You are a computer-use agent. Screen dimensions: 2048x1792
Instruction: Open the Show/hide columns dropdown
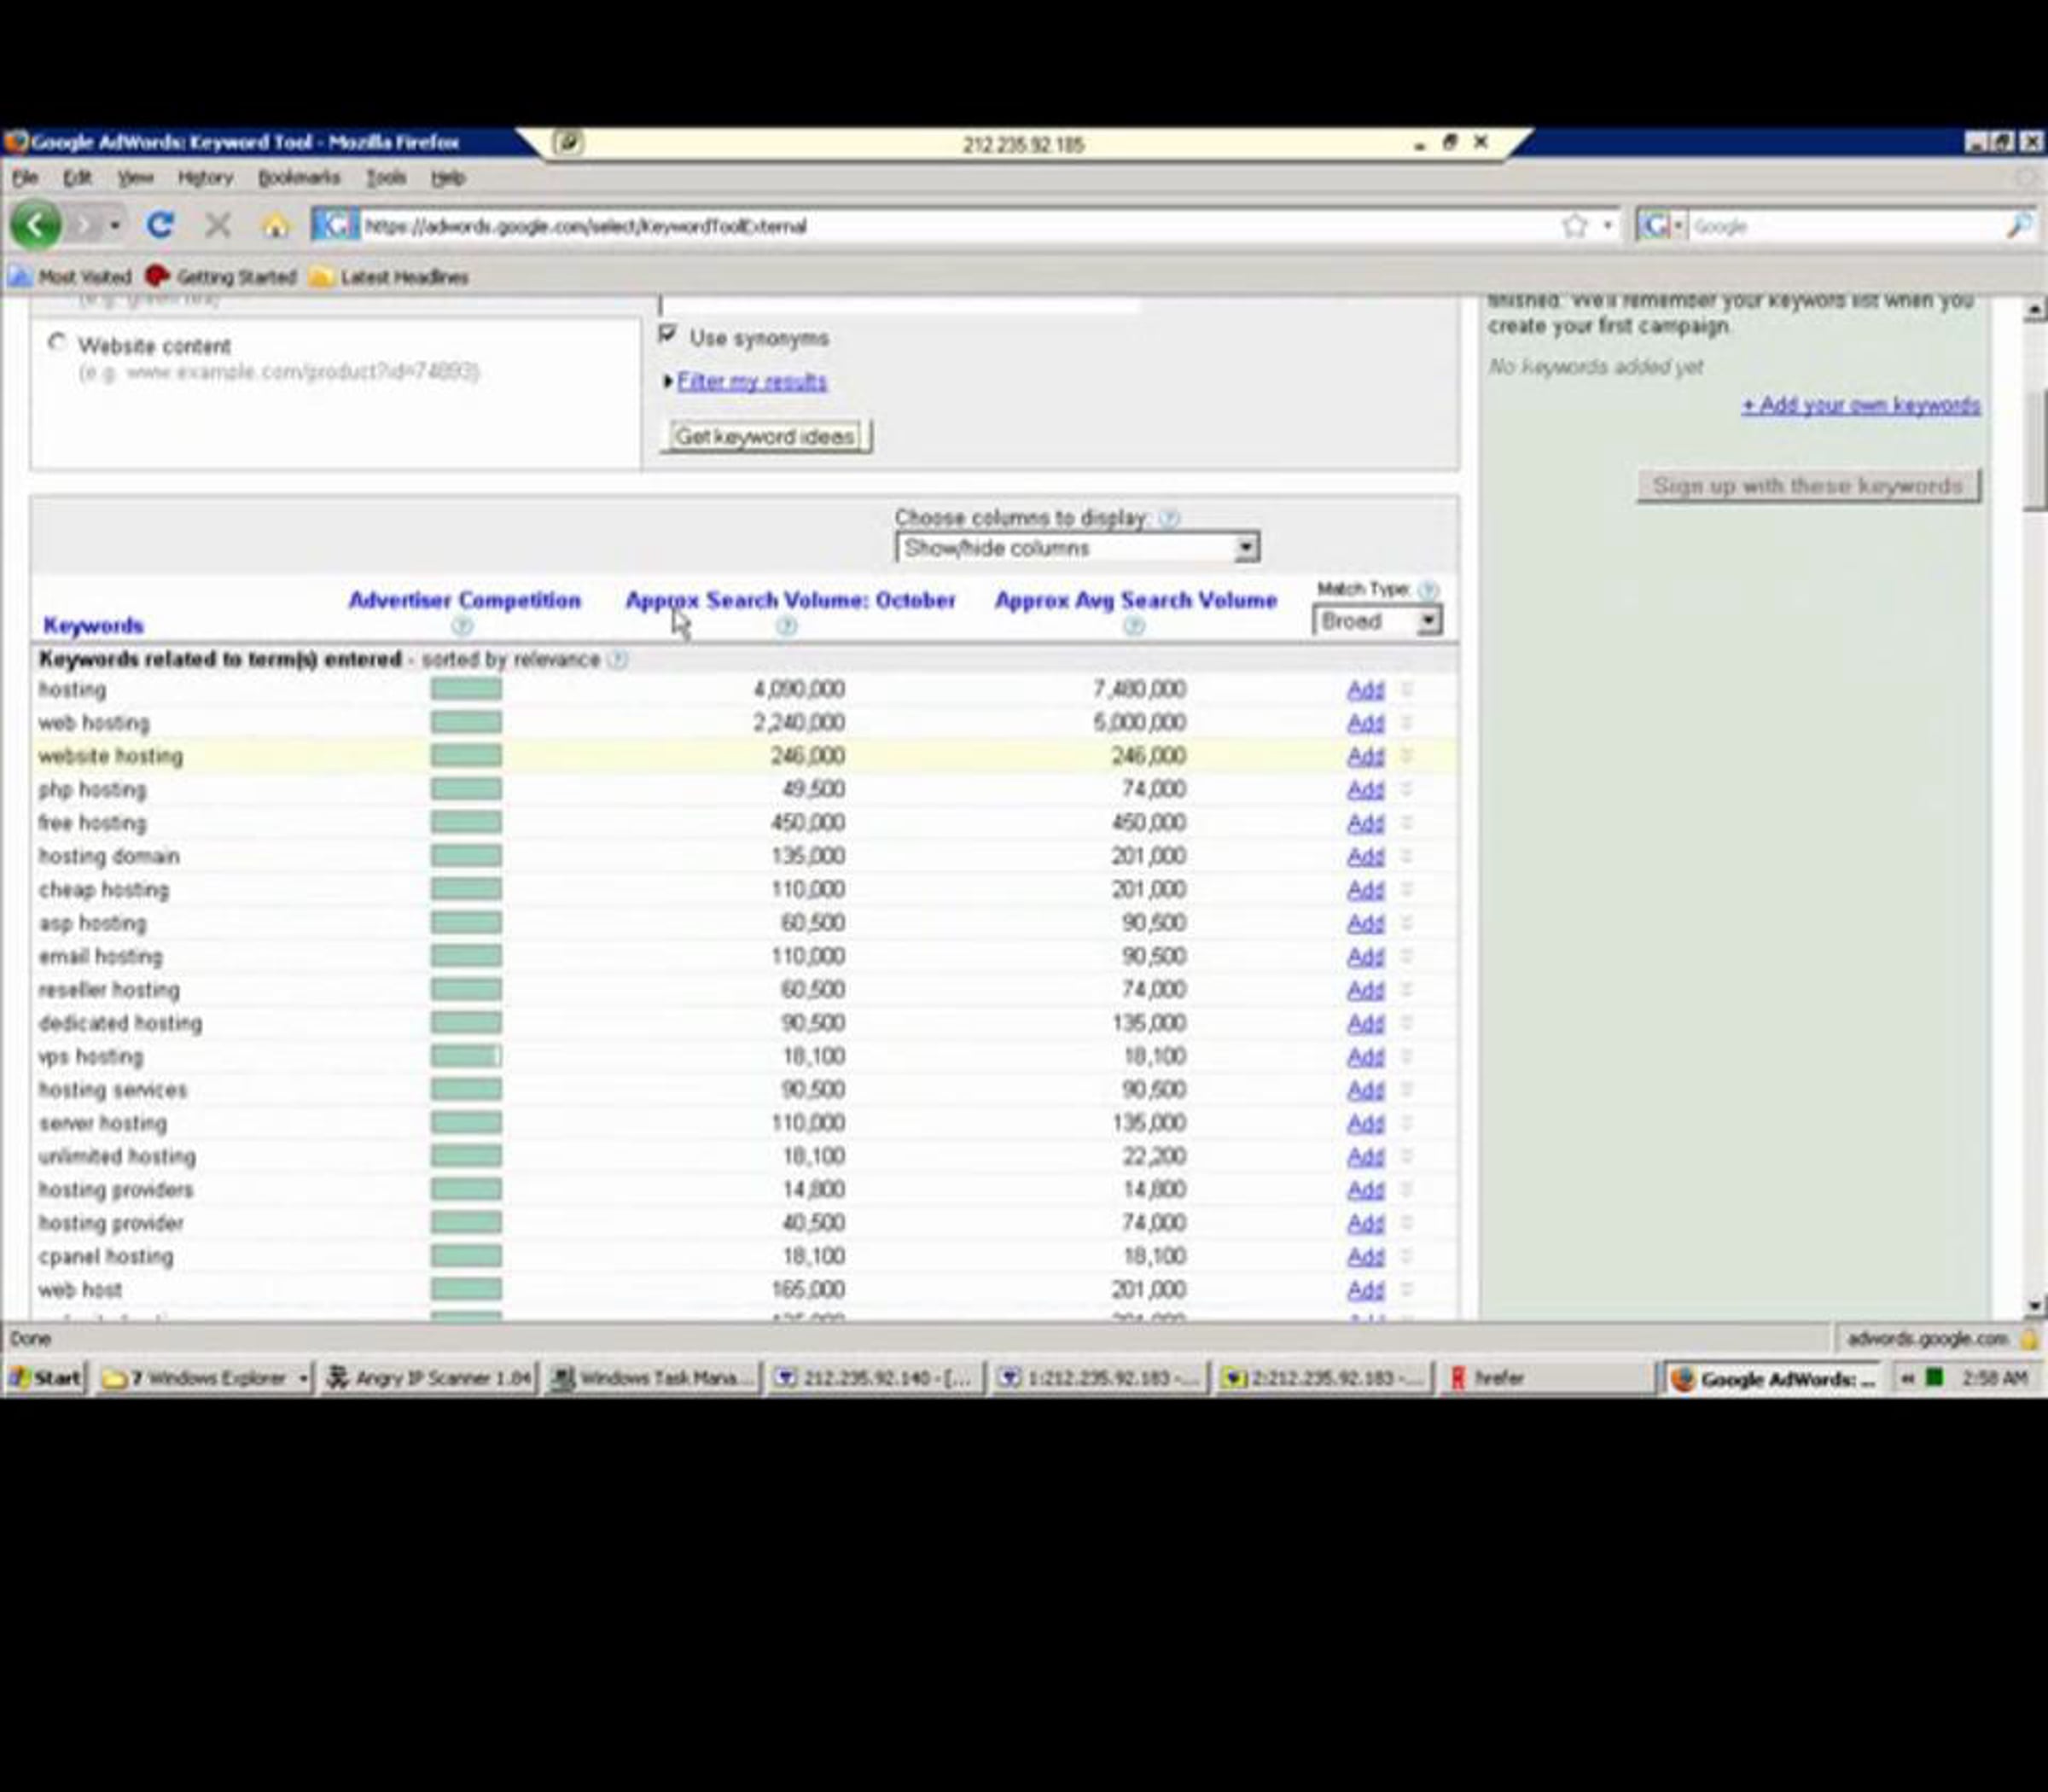1077,548
